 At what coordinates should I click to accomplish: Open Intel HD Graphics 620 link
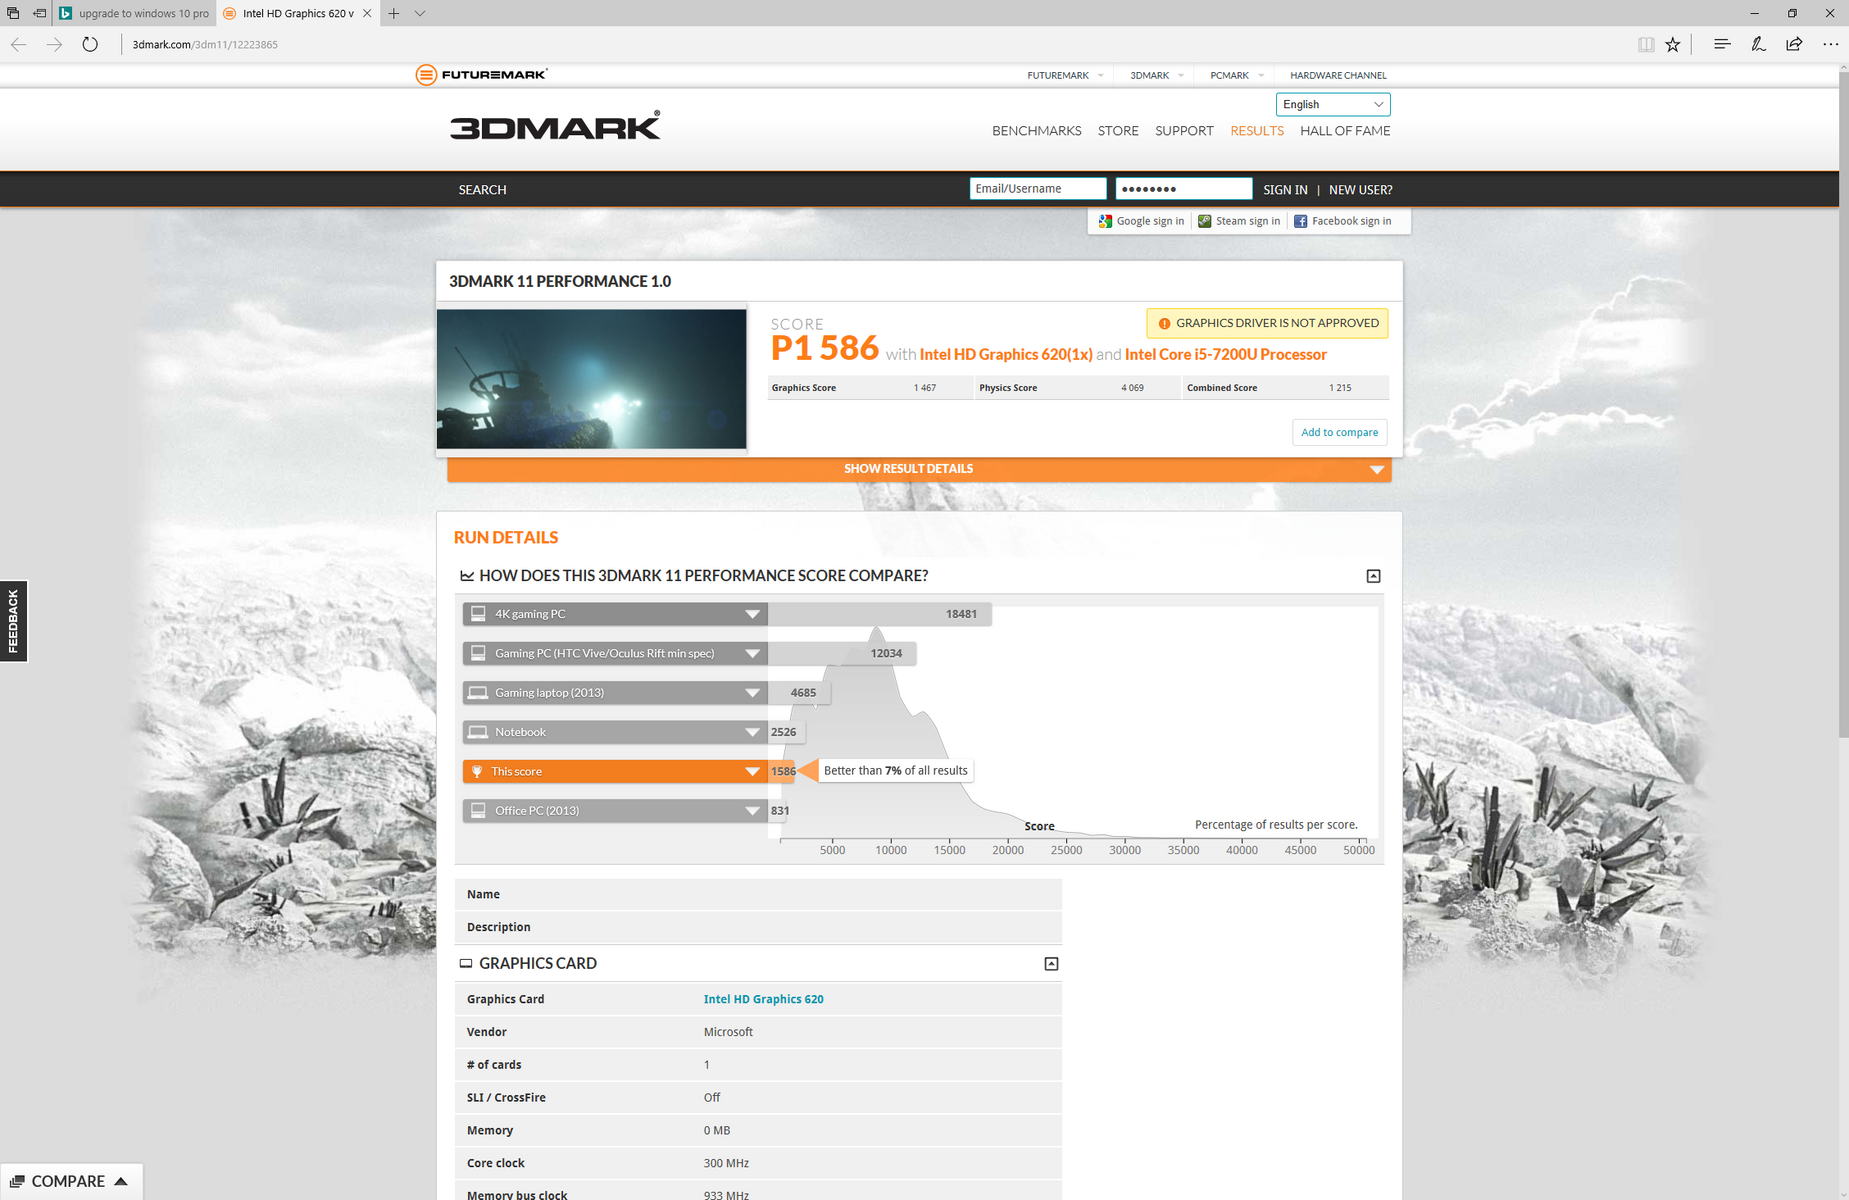(x=763, y=999)
